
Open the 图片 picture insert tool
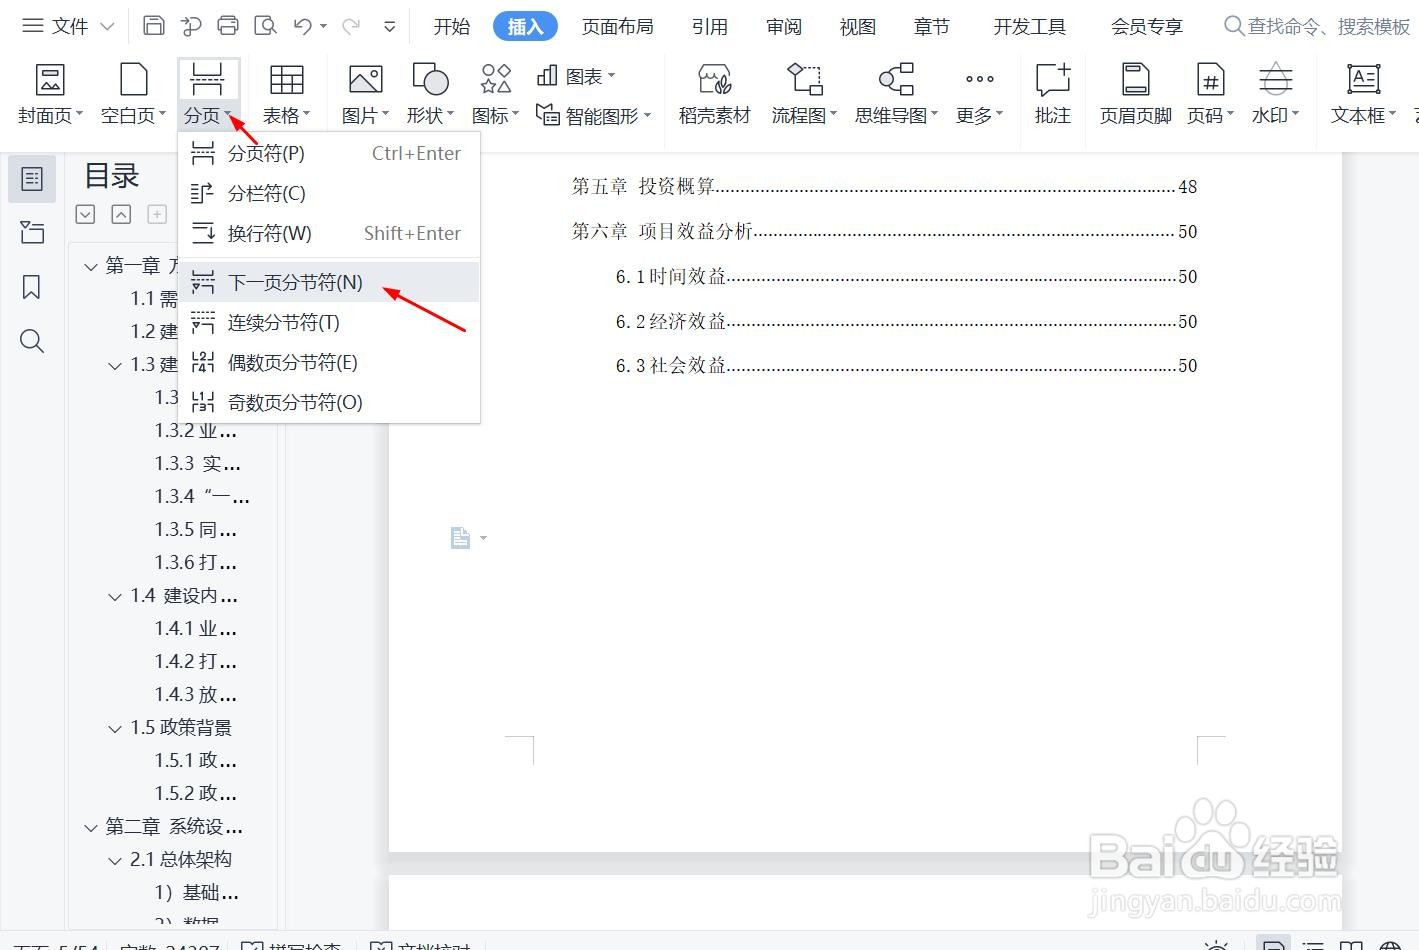click(362, 90)
